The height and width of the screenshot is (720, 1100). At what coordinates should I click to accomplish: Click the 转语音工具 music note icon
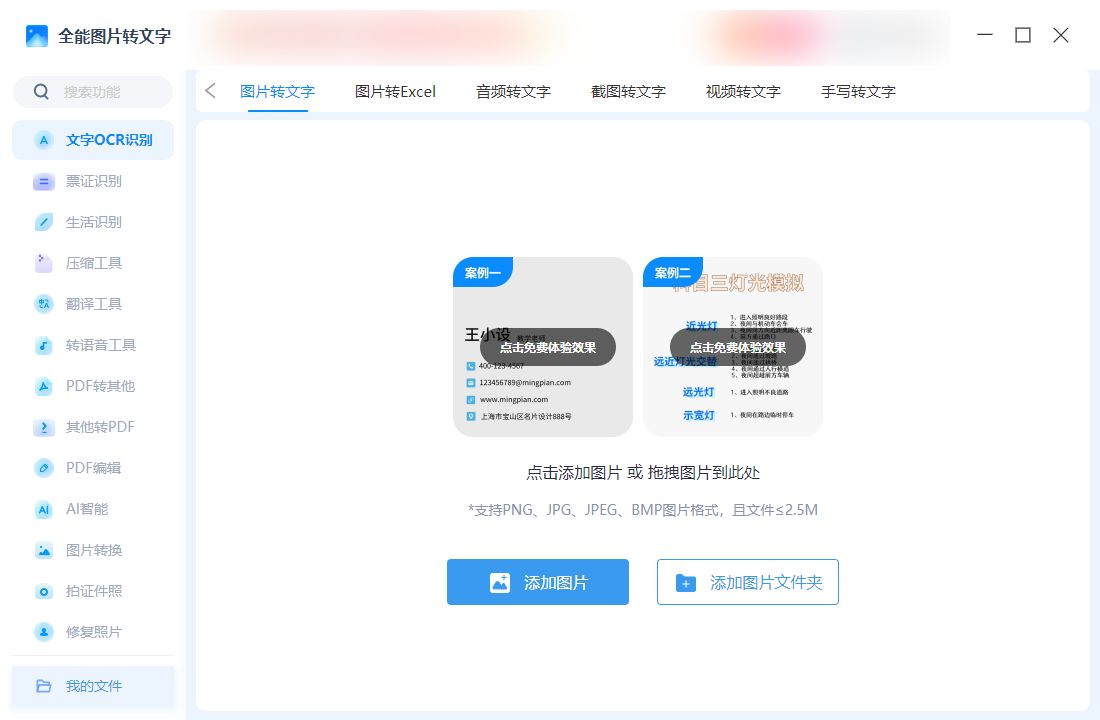43,345
